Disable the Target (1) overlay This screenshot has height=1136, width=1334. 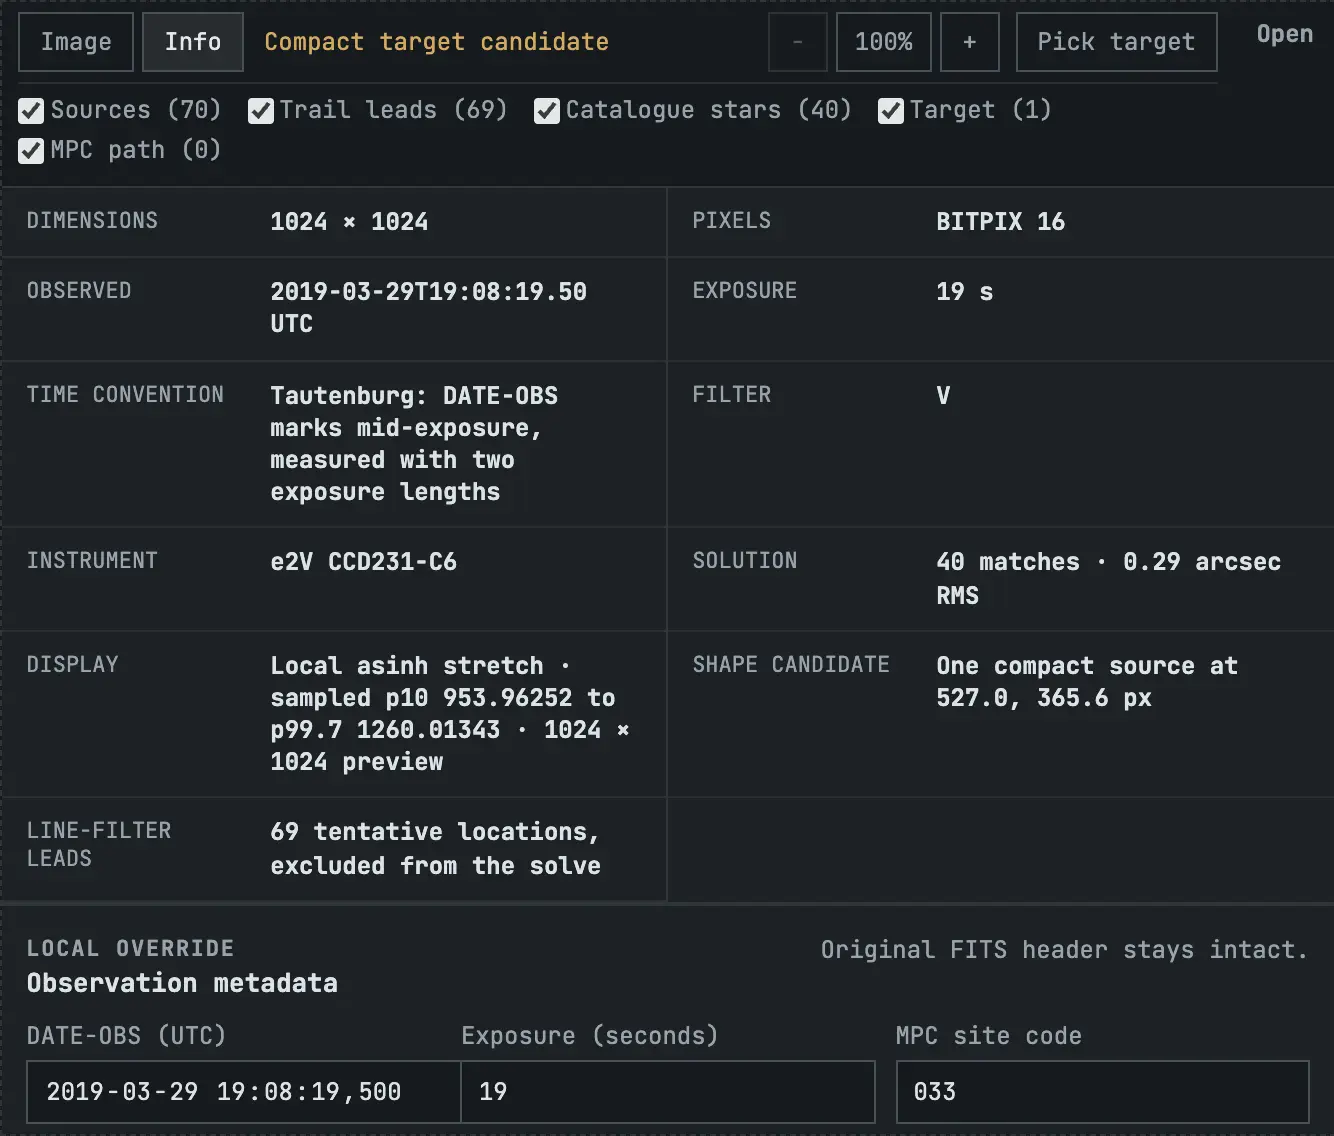[x=891, y=111]
